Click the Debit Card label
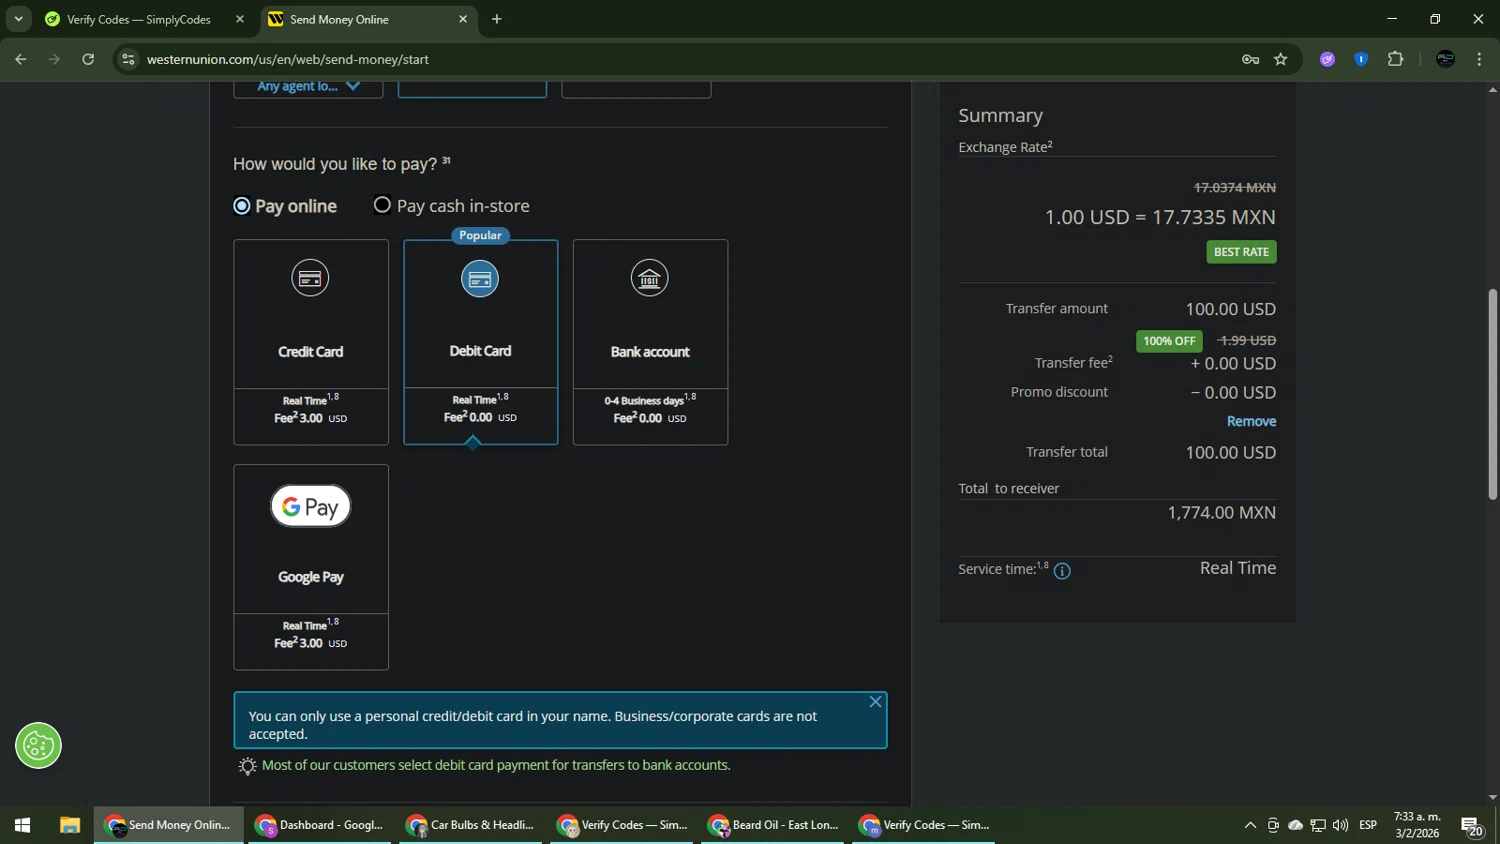 tap(480, 351)
